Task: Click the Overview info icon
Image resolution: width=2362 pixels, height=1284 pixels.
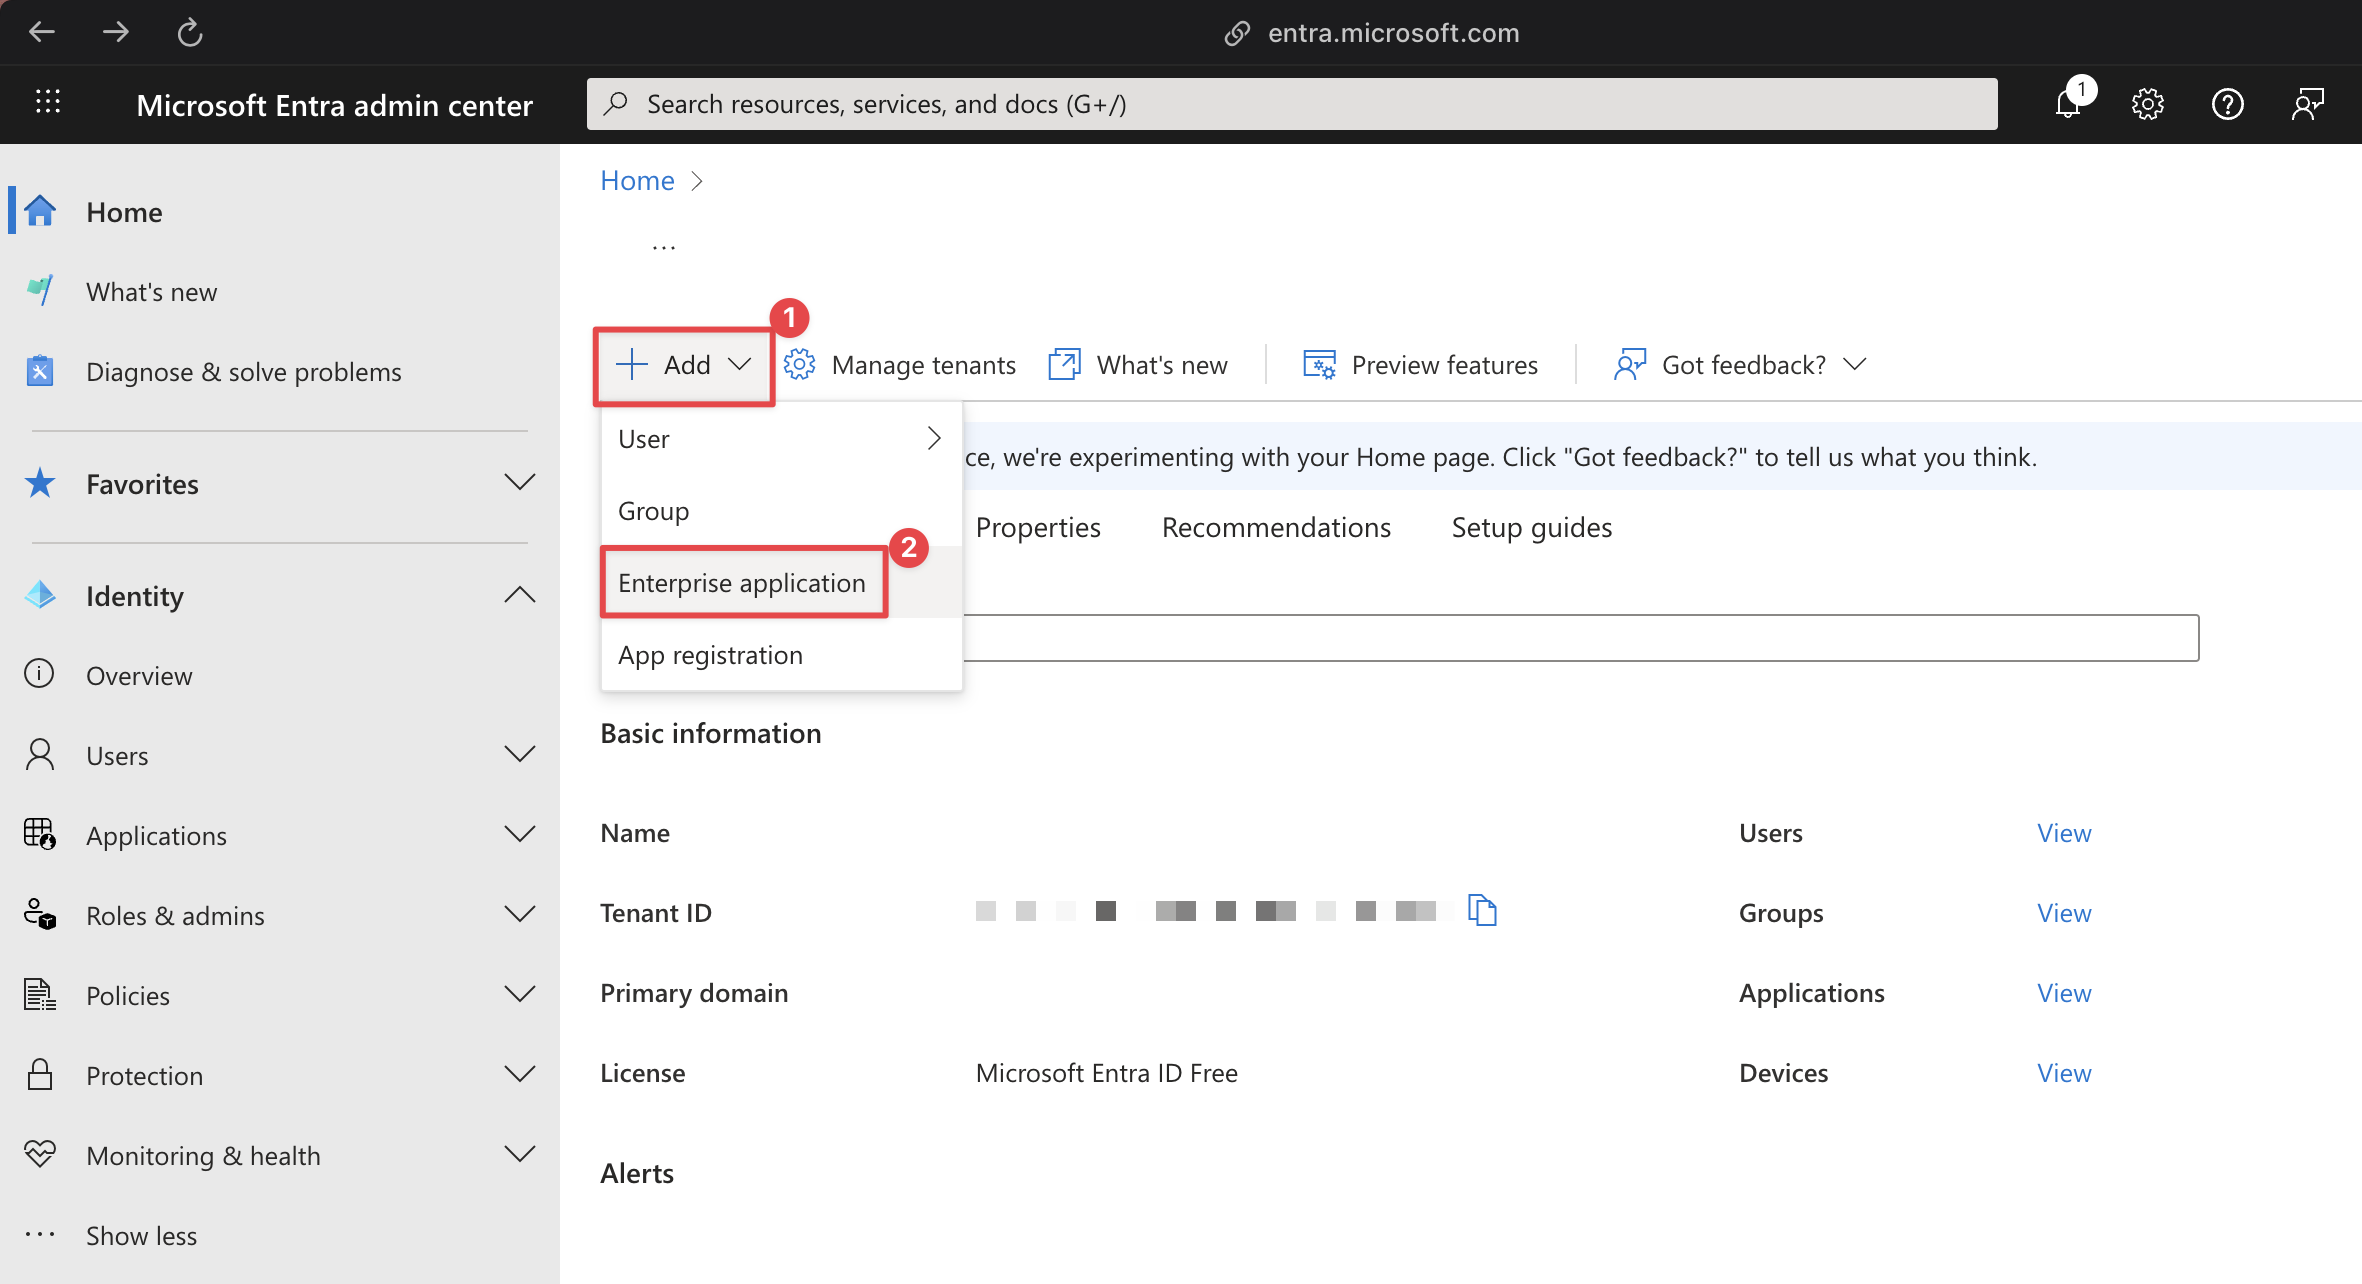Action: point(40,674)
